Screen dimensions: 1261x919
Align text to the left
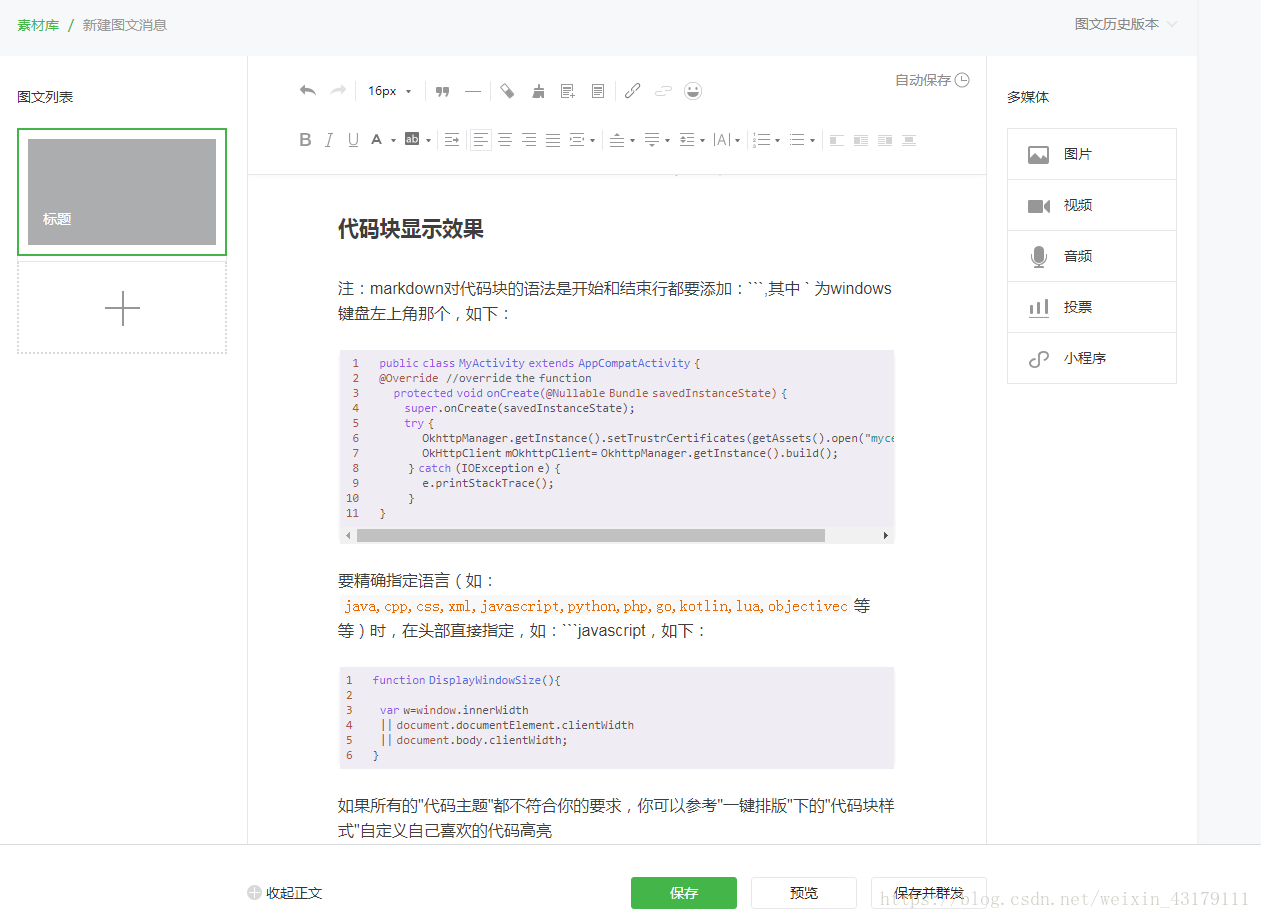(481, 140)
